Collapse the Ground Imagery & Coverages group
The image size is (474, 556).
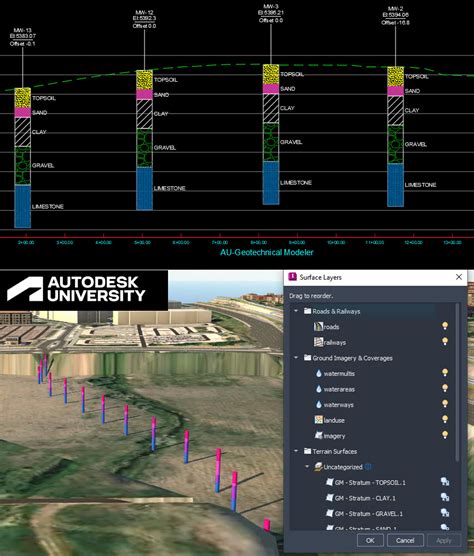pos(296,357)
